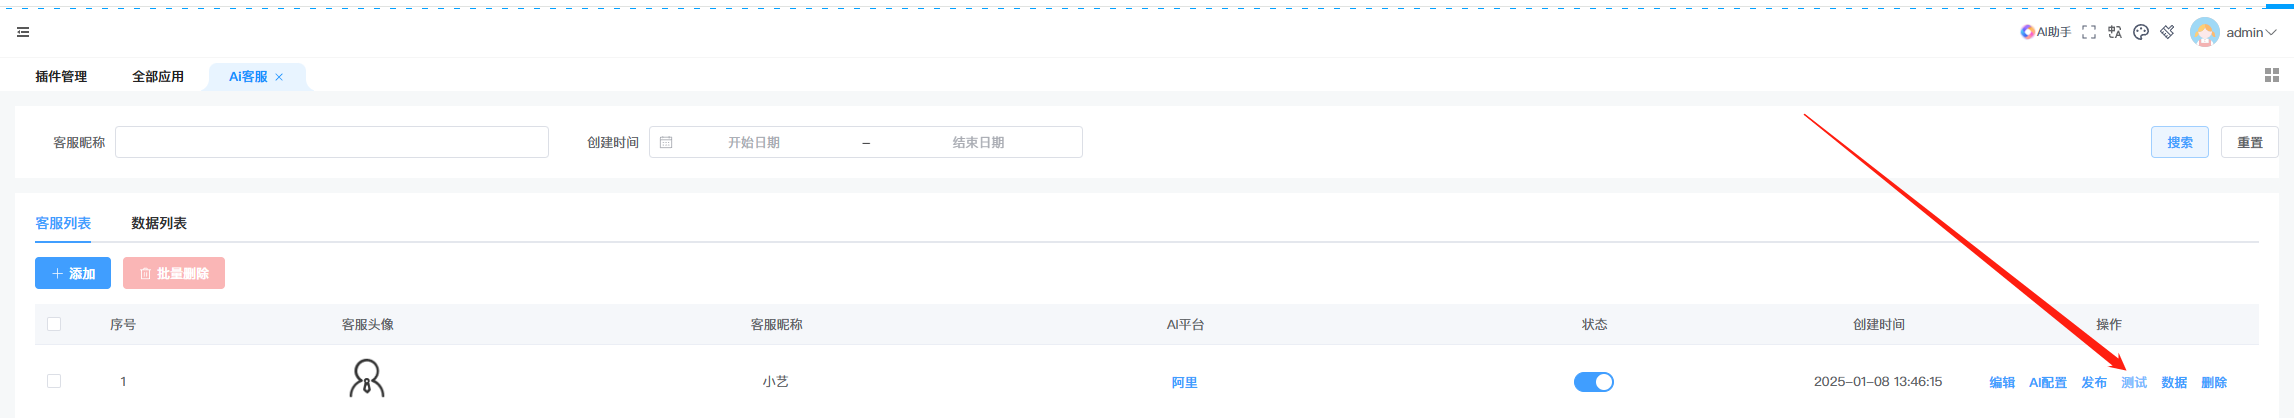Click the language translation icon
Image resolution: width=2294 pixels, height=418 pixels.
2115,32
